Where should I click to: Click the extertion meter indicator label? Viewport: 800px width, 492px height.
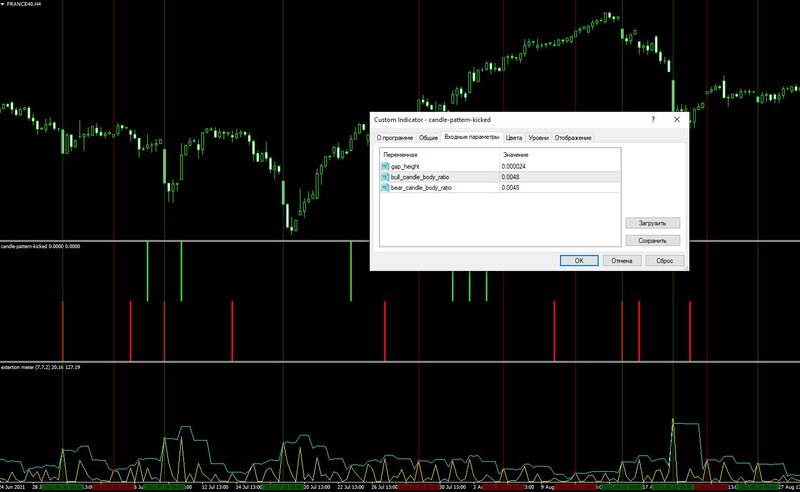(40, 367)
